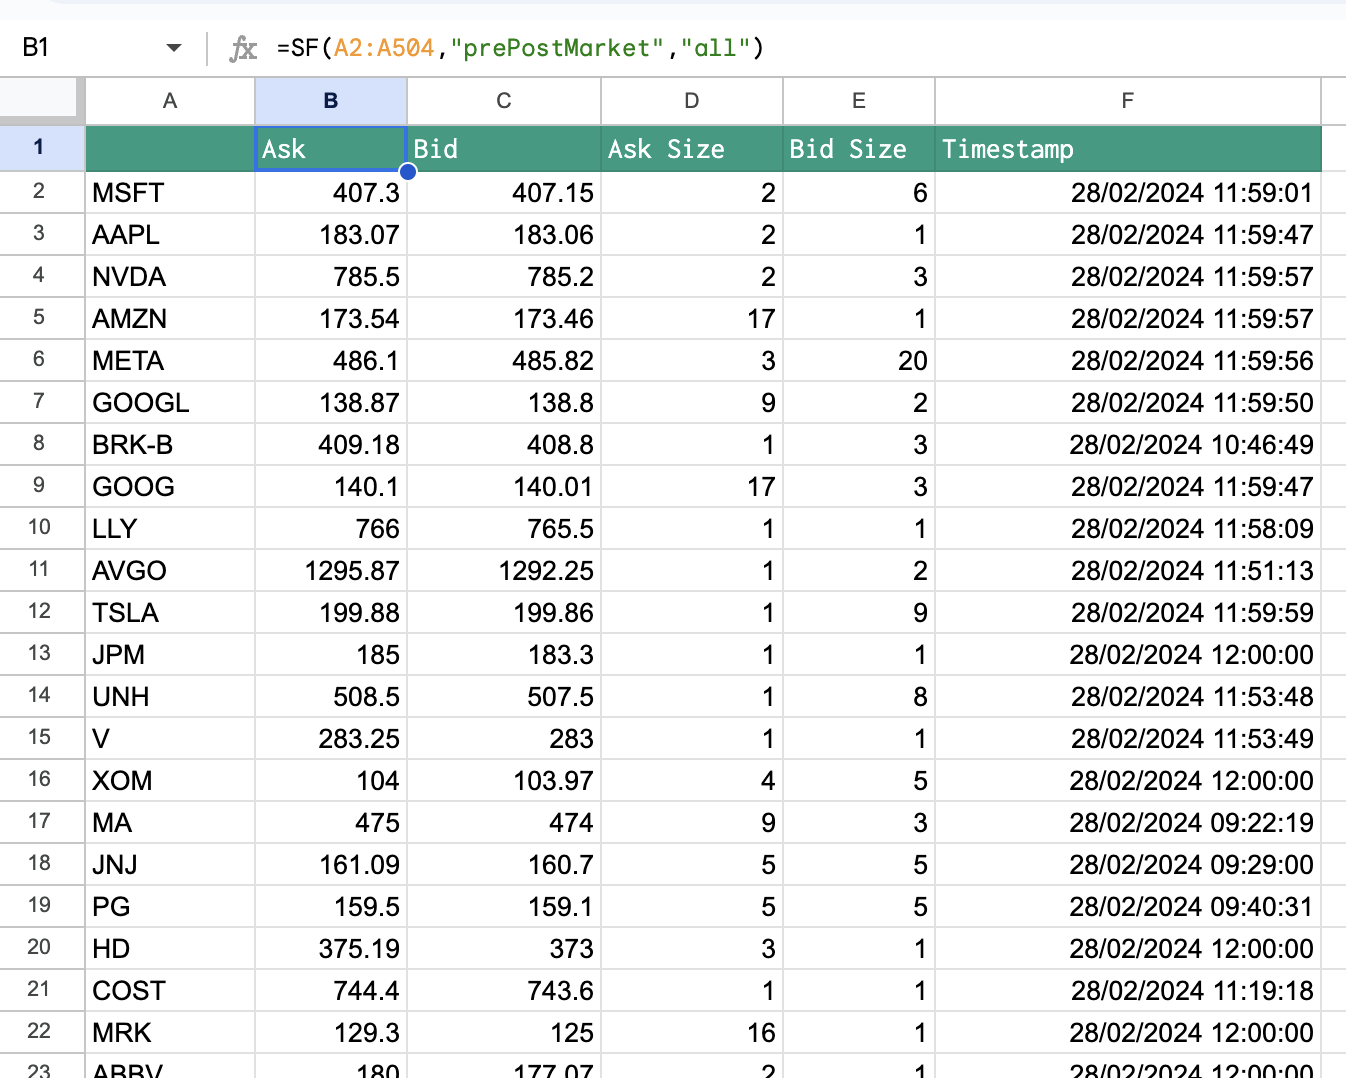Select the META ticker cell
Viewport: 1346px width, 1078px height.
coord(170,360)
